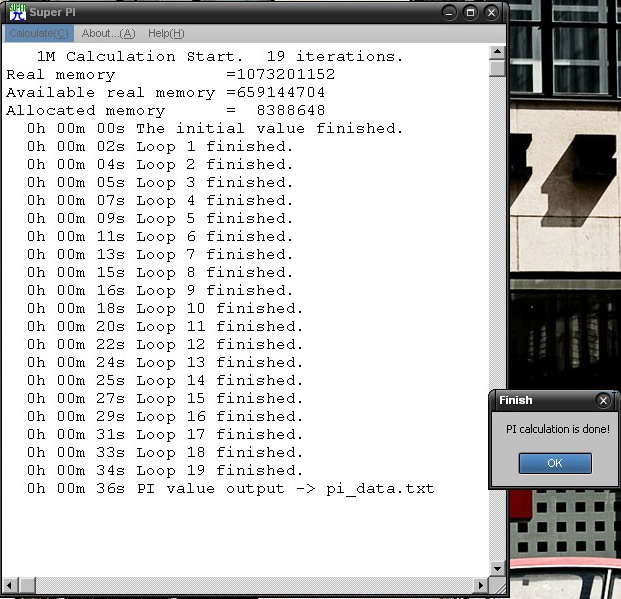
Task: Click the 'Loop 10 finished.' line
Action: click(x=165, y=309)
